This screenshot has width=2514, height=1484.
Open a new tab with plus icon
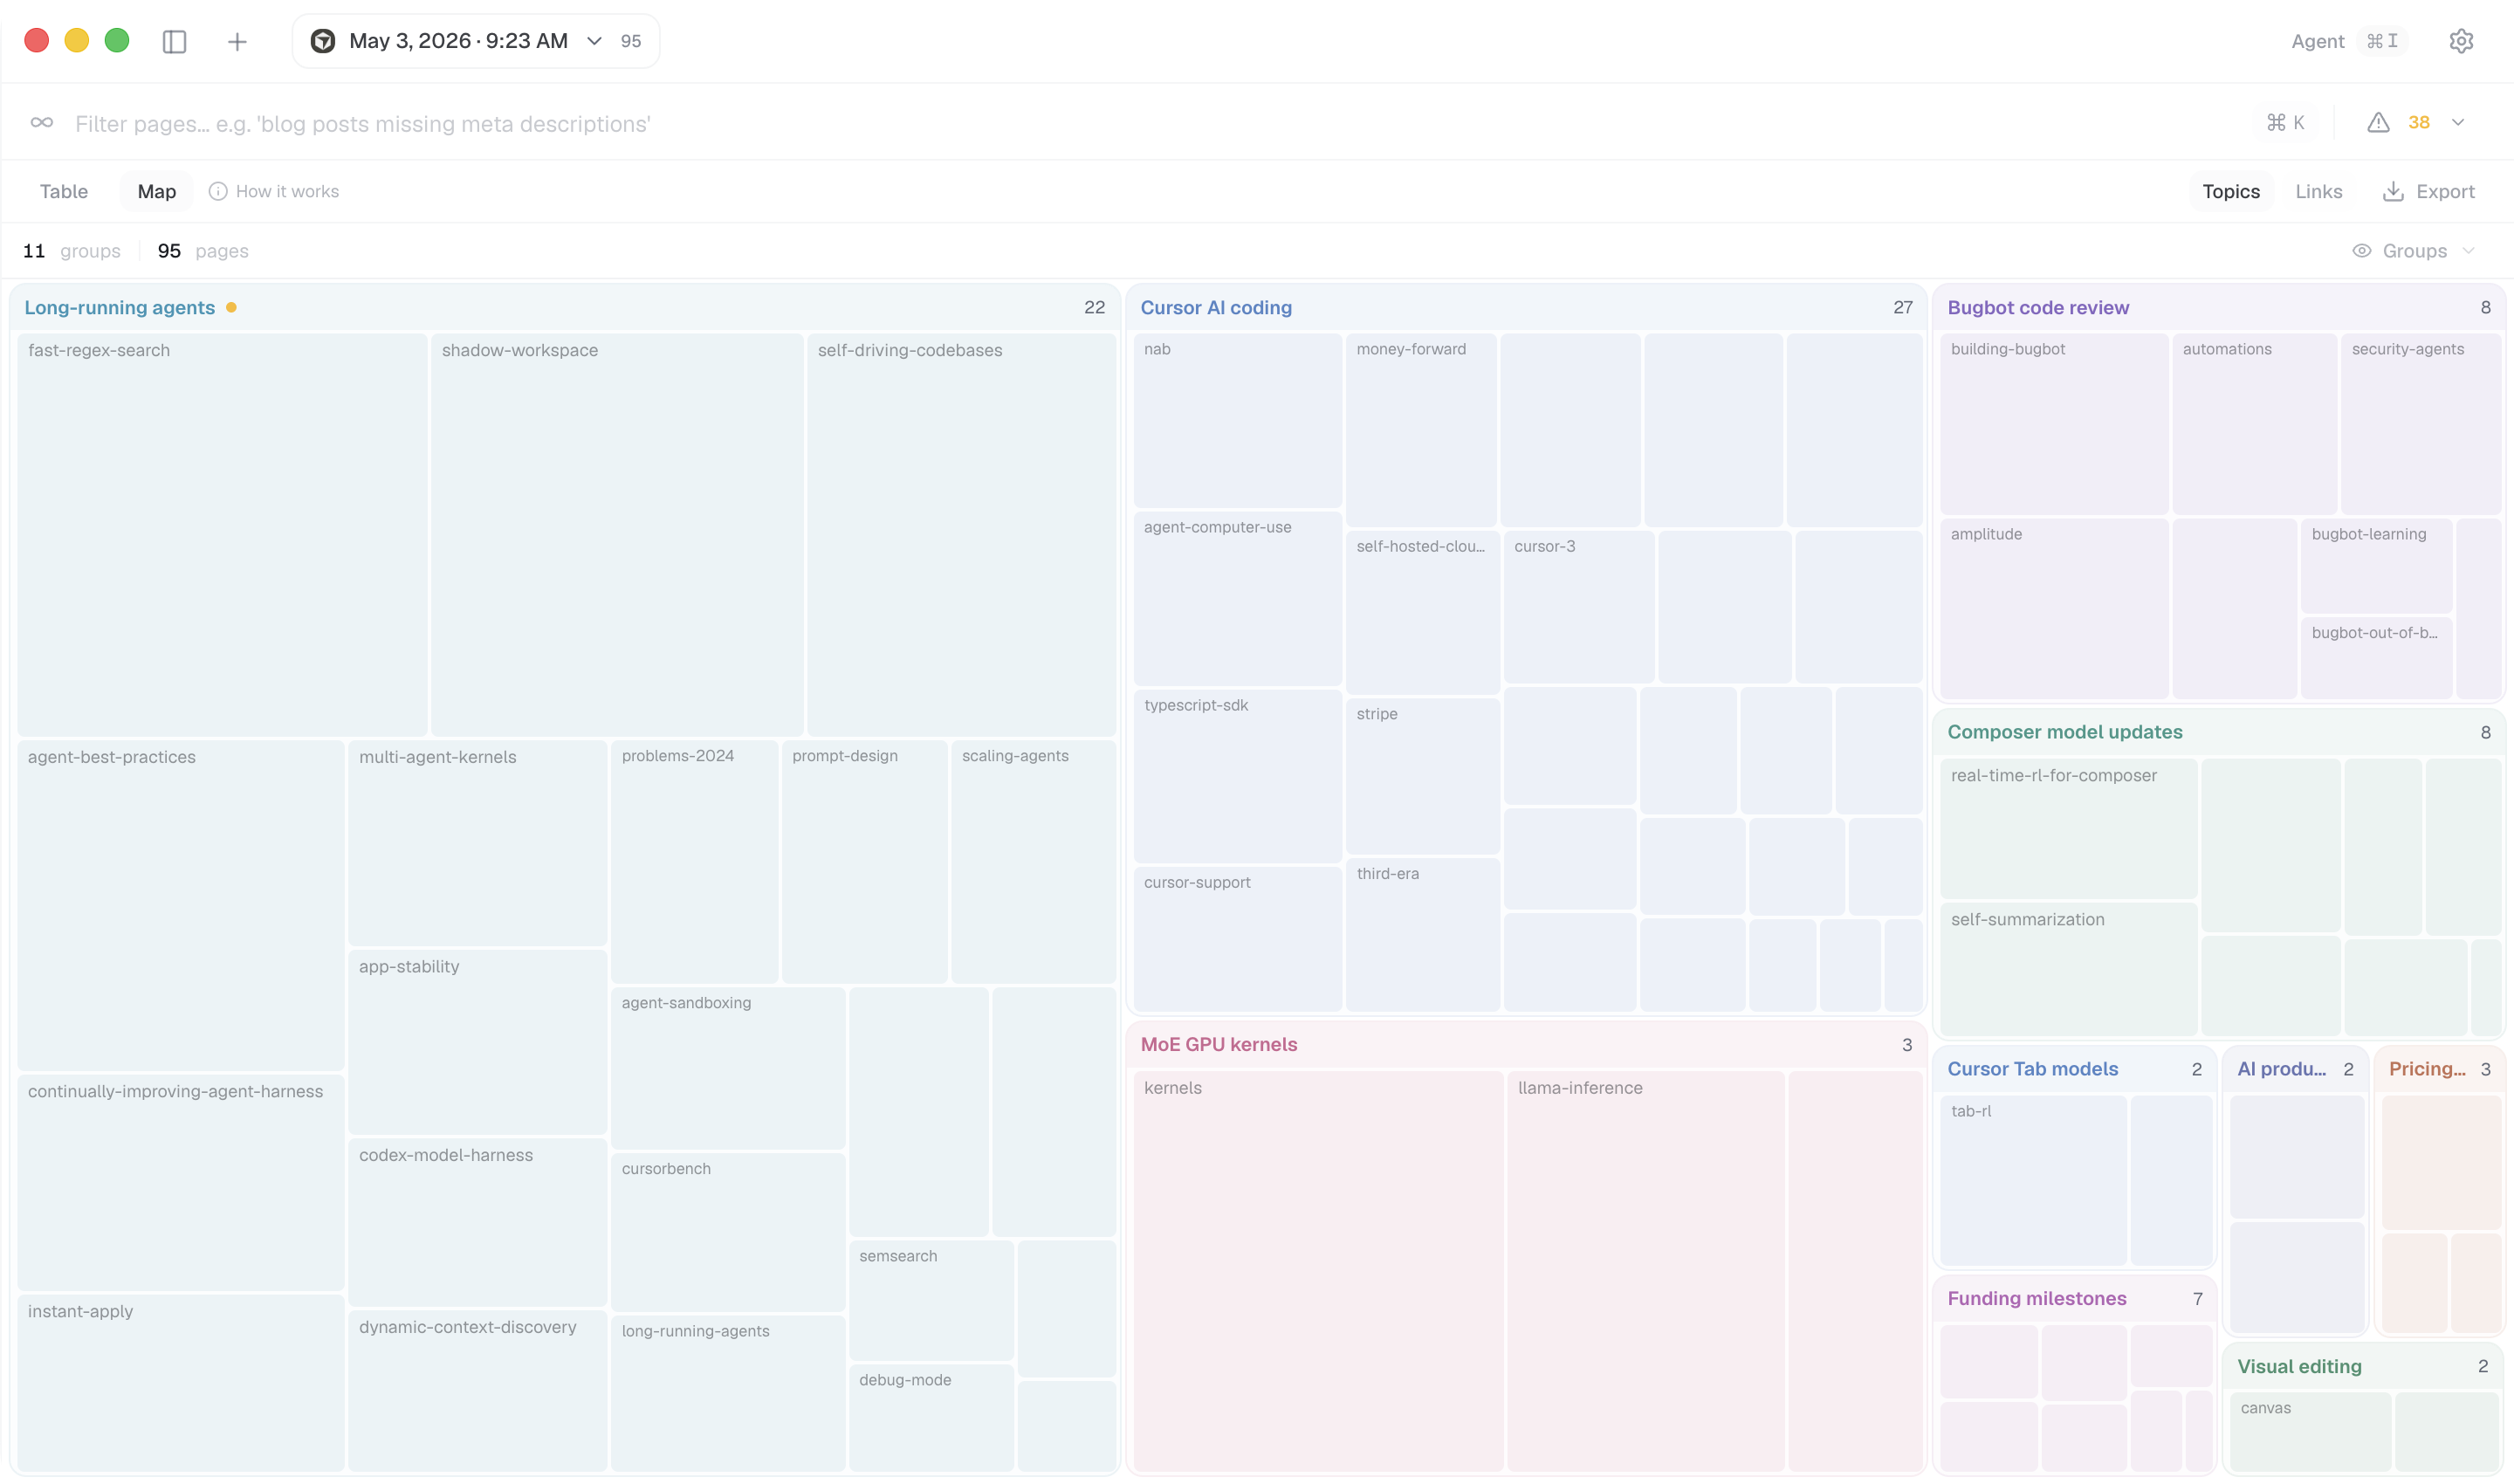(x=237, y=41)
